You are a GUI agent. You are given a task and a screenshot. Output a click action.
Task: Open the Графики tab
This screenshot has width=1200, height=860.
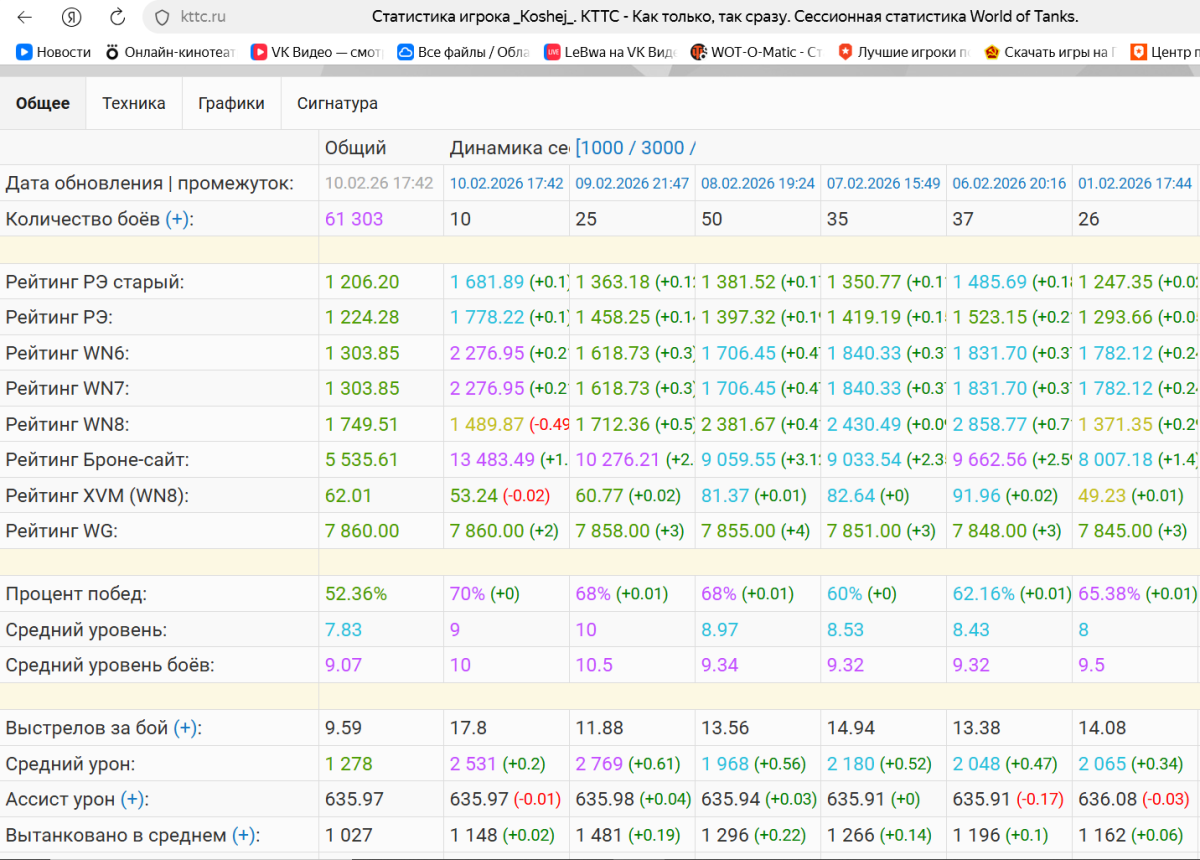231,103
